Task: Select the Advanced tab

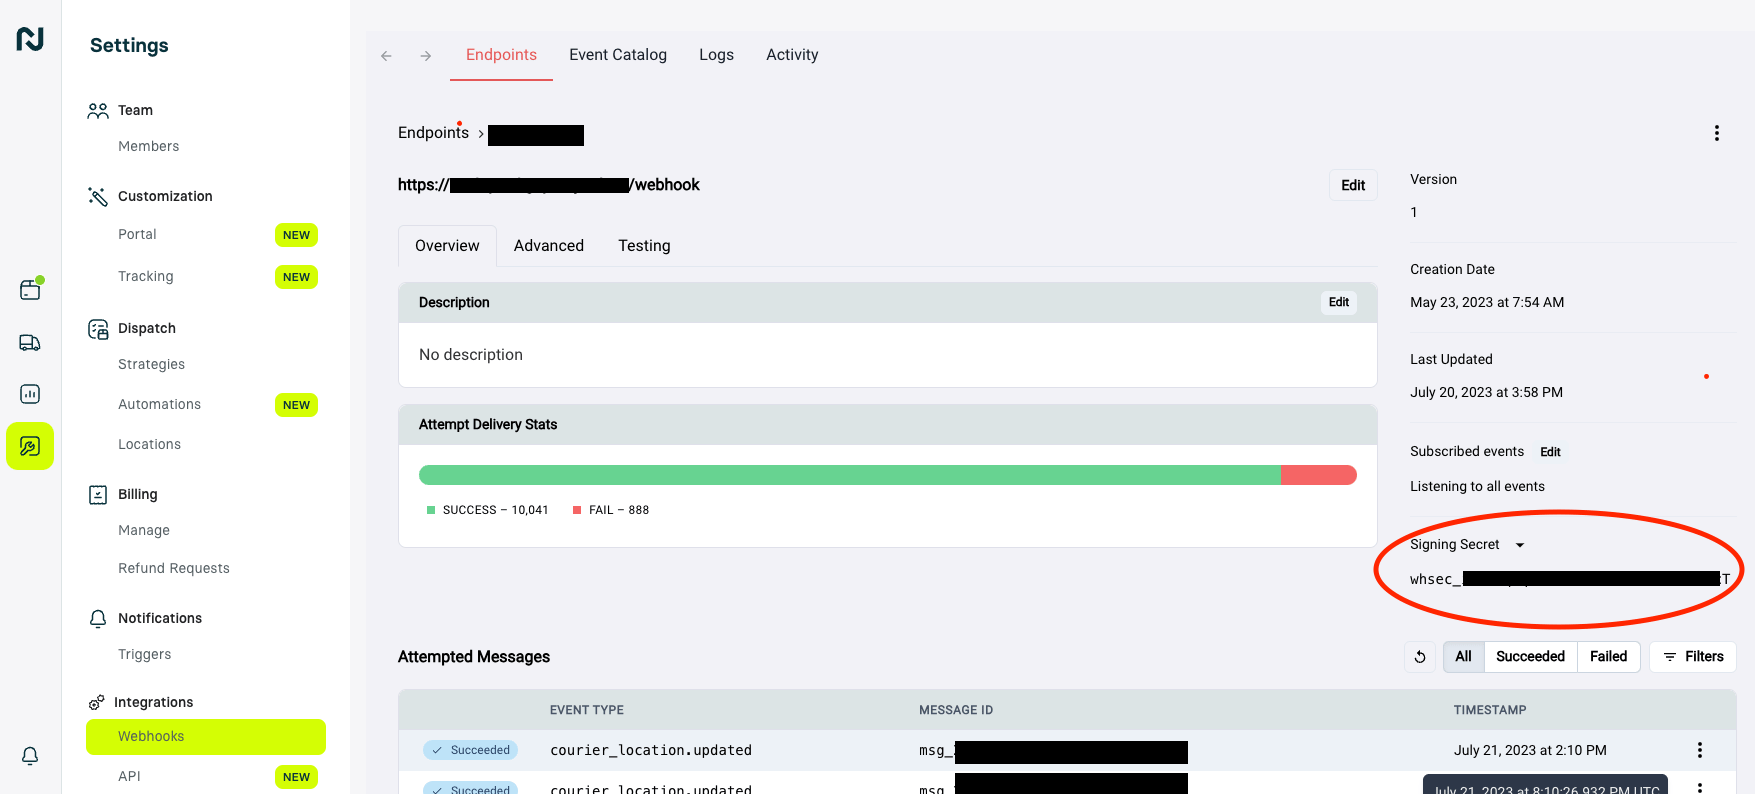Action: pos(549,246)
